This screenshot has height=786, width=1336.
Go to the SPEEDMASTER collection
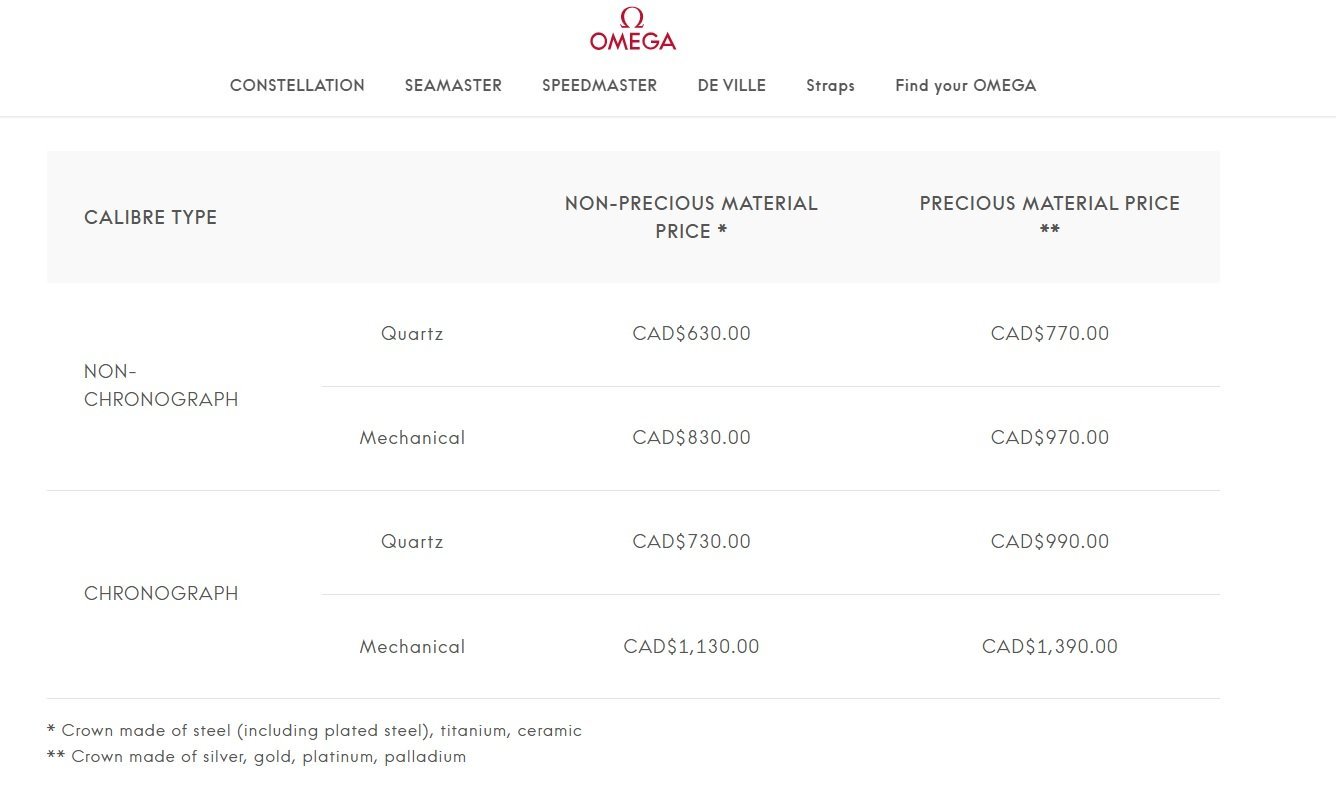[x=599, y=86]
